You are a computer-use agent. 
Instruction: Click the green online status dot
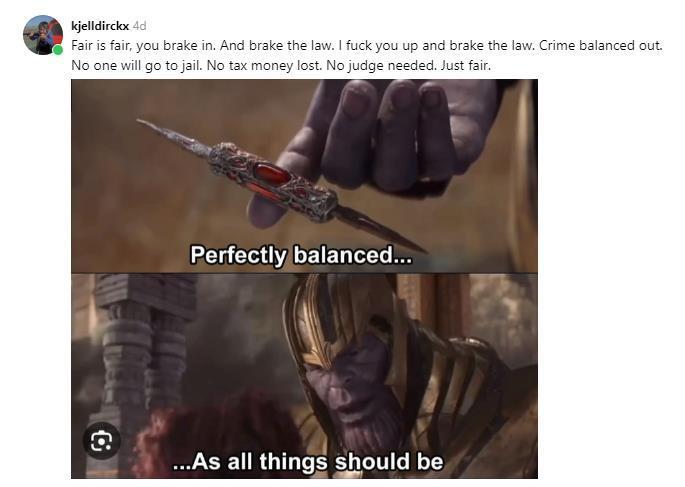click(58, 50)
